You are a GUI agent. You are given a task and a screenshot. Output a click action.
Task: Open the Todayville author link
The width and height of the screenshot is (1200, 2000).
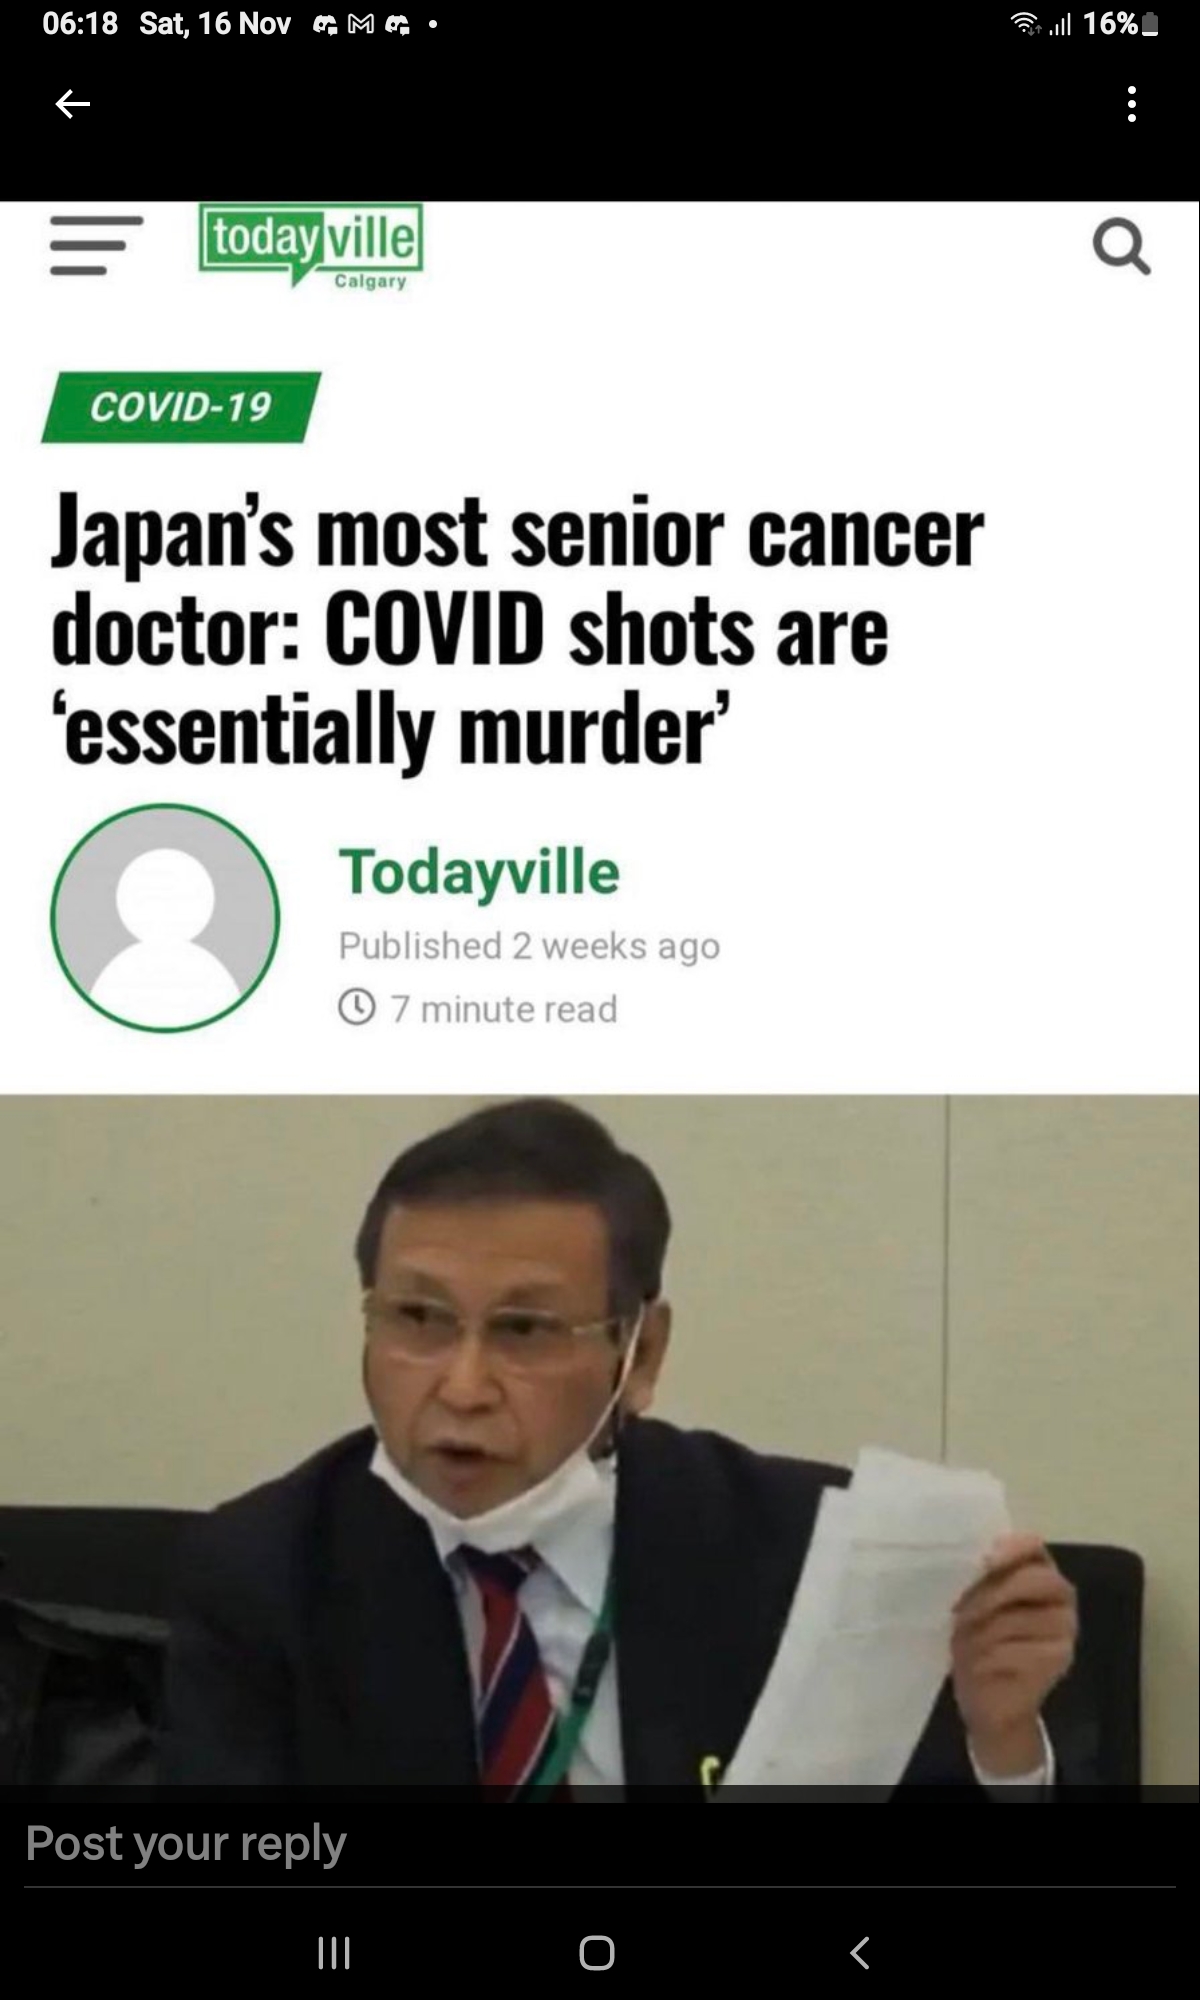pyautogui.click(x=479, y=872)
